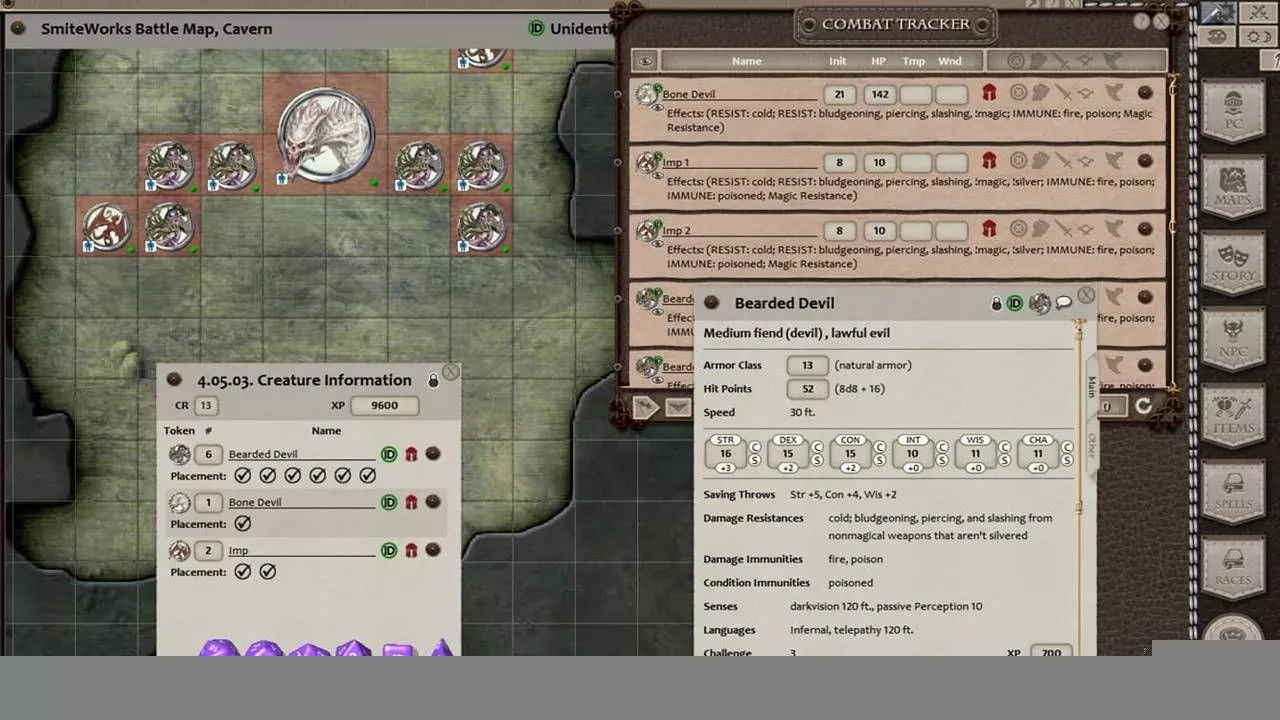Screen dimensions: 1280x720
Task: Toggle first Bearded Devil placement checkmark
Action: click(x=243, y=476)
